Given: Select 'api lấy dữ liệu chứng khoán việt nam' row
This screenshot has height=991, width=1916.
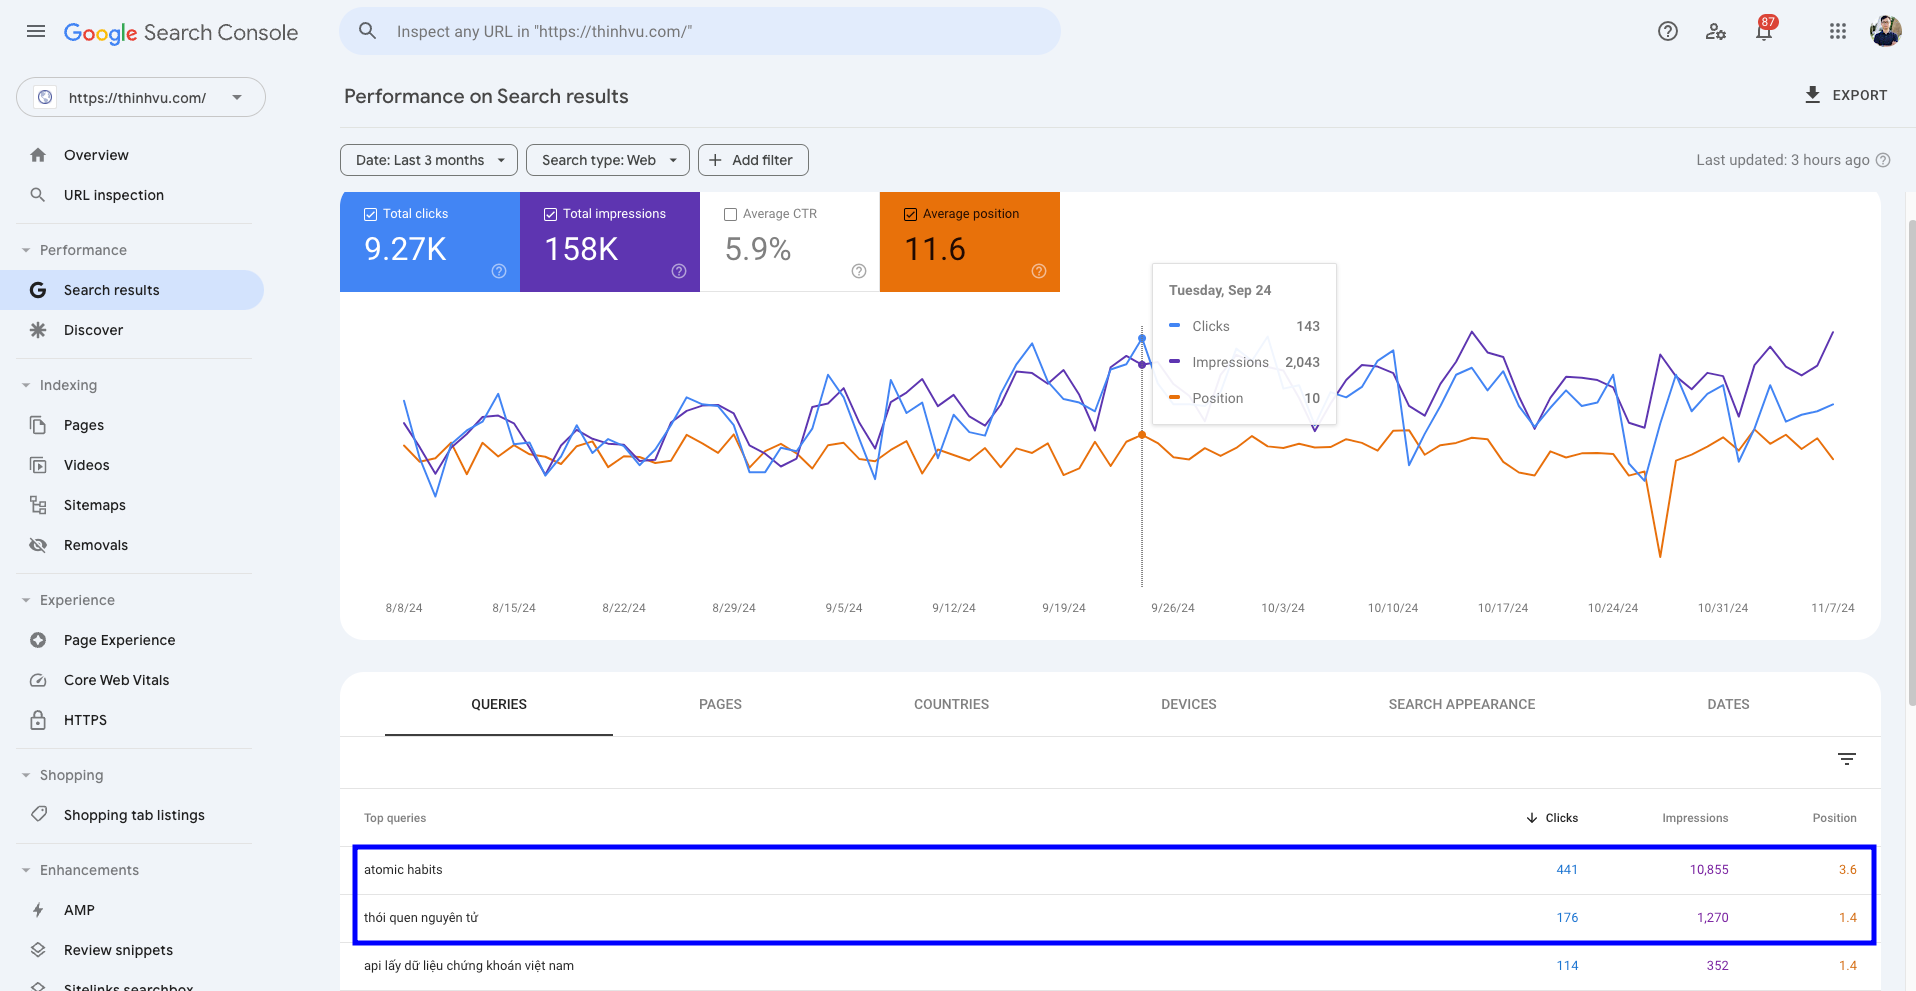Looking at the screenshot, I should click(x=1110, y=966).
